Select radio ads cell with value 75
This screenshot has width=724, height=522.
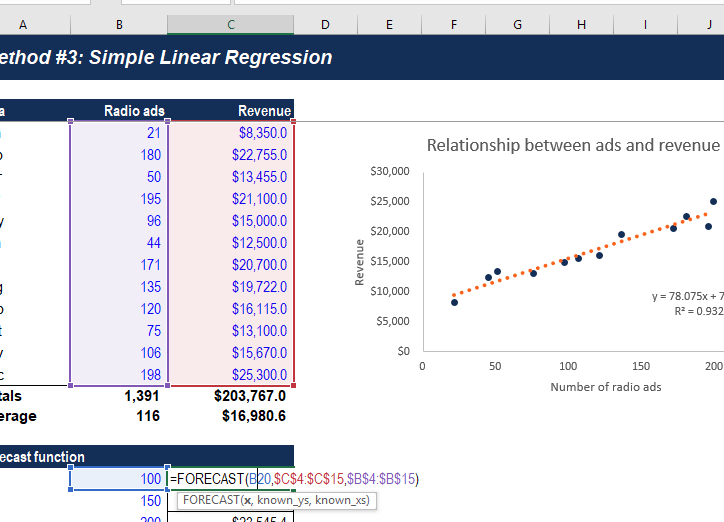pyautogui.click(x=119, y=331)
